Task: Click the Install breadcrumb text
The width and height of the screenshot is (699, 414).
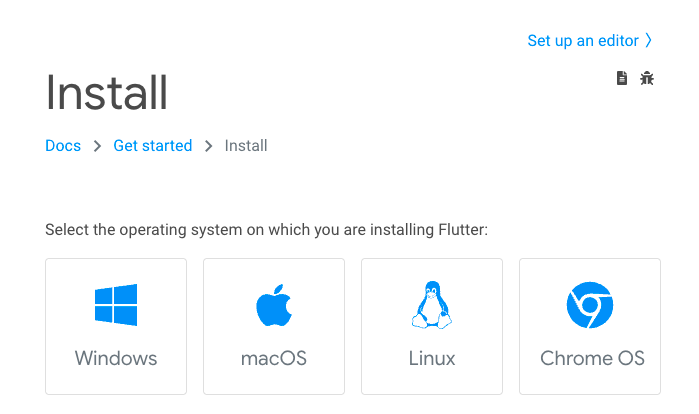Action: pos(246,146)
